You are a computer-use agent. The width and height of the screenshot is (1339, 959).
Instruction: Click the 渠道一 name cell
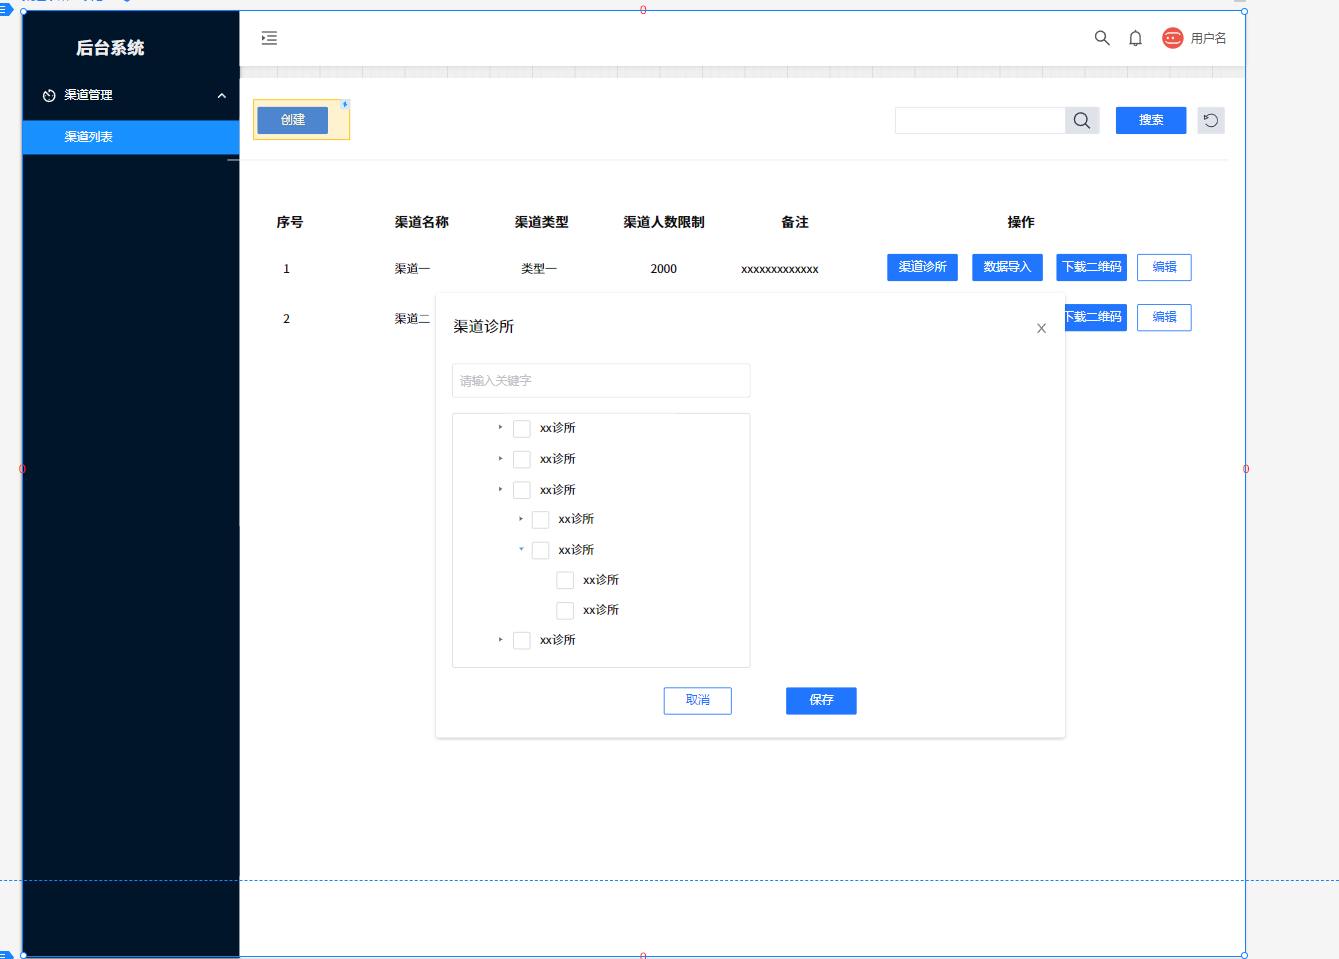coord(412,269)
